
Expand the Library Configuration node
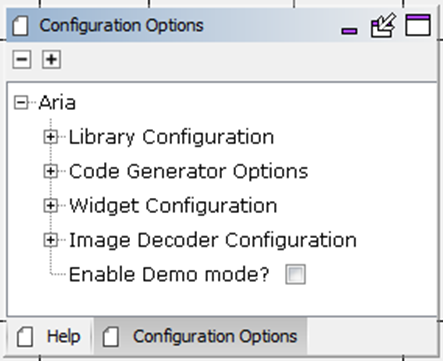tap(51, 137)
